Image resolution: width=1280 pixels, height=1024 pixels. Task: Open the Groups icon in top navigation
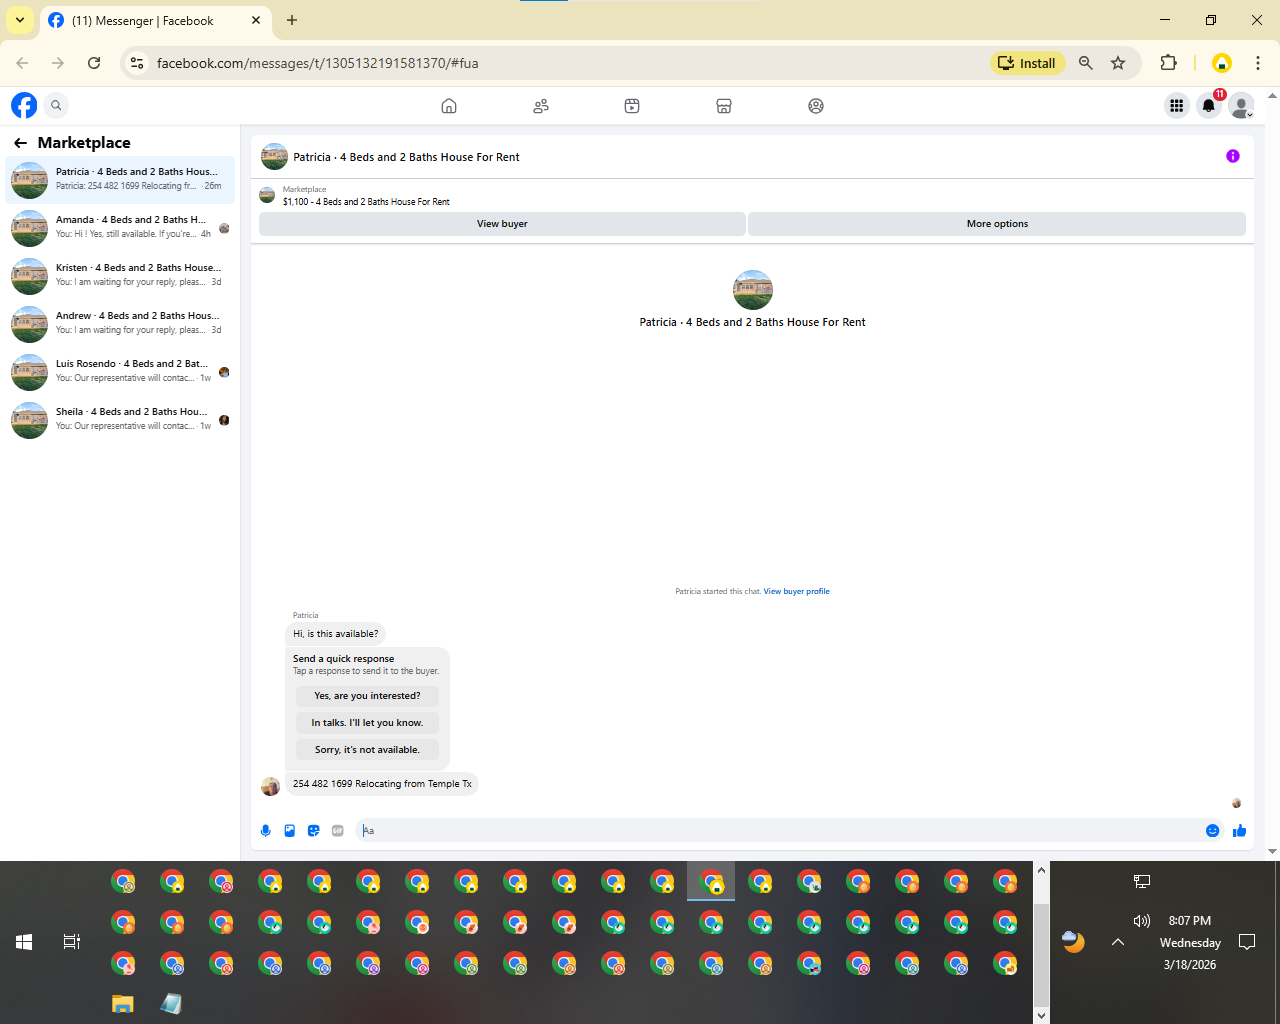[816, 106]
